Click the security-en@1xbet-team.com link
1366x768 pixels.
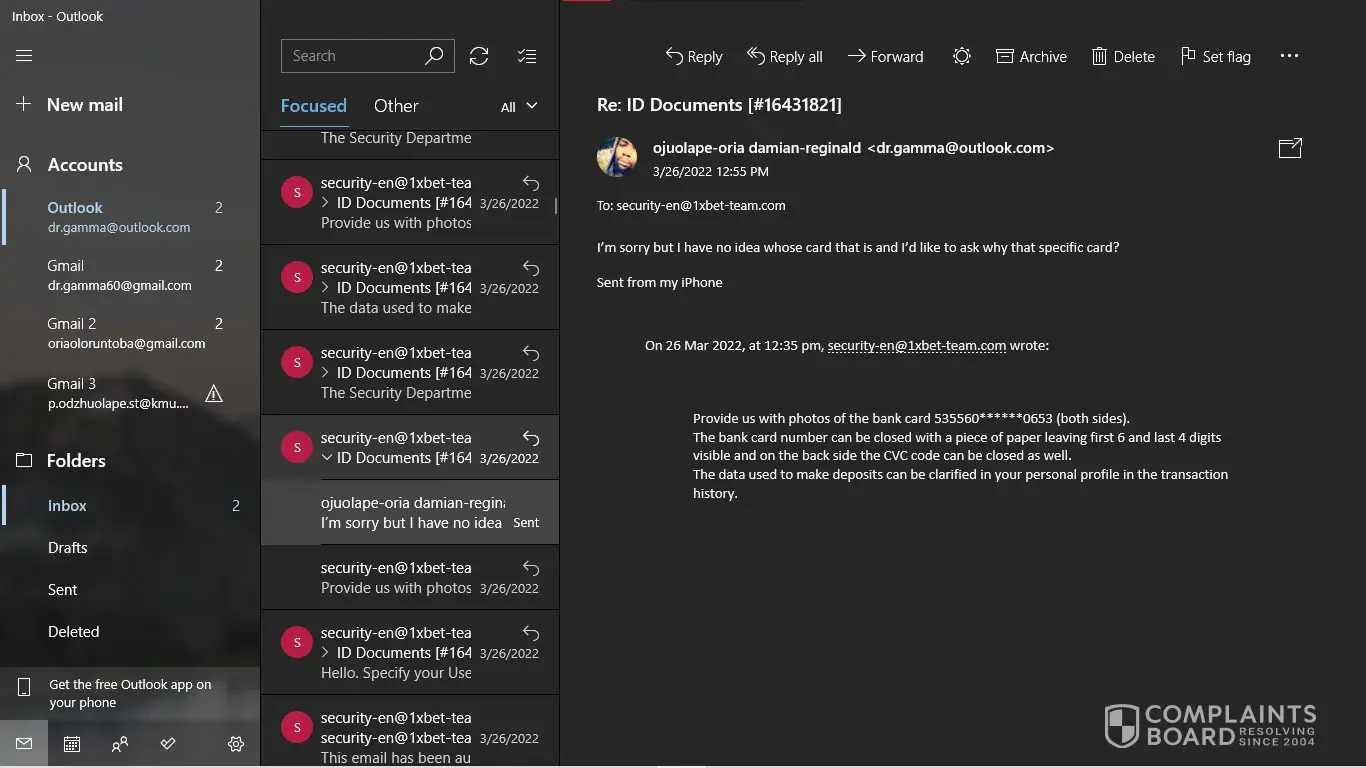pos(916,346)
